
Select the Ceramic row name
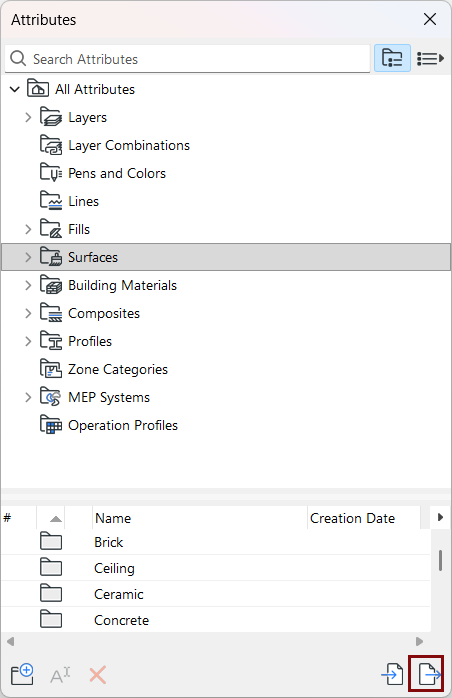click(119, 594)
